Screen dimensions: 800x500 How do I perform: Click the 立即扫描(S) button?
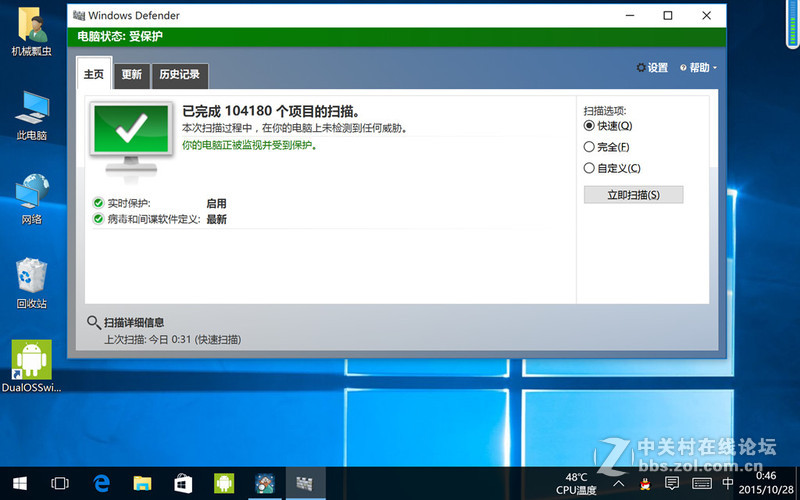point(633,195)
